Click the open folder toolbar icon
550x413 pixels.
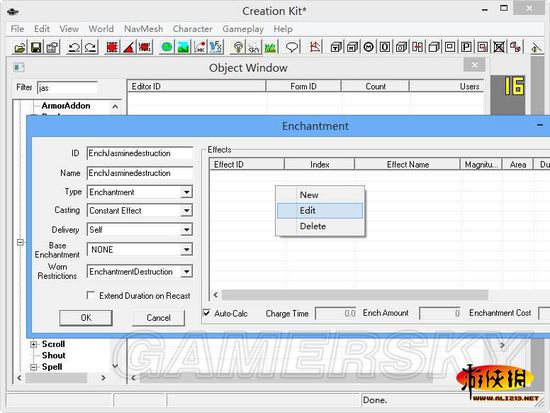click(x=20, y=47)
